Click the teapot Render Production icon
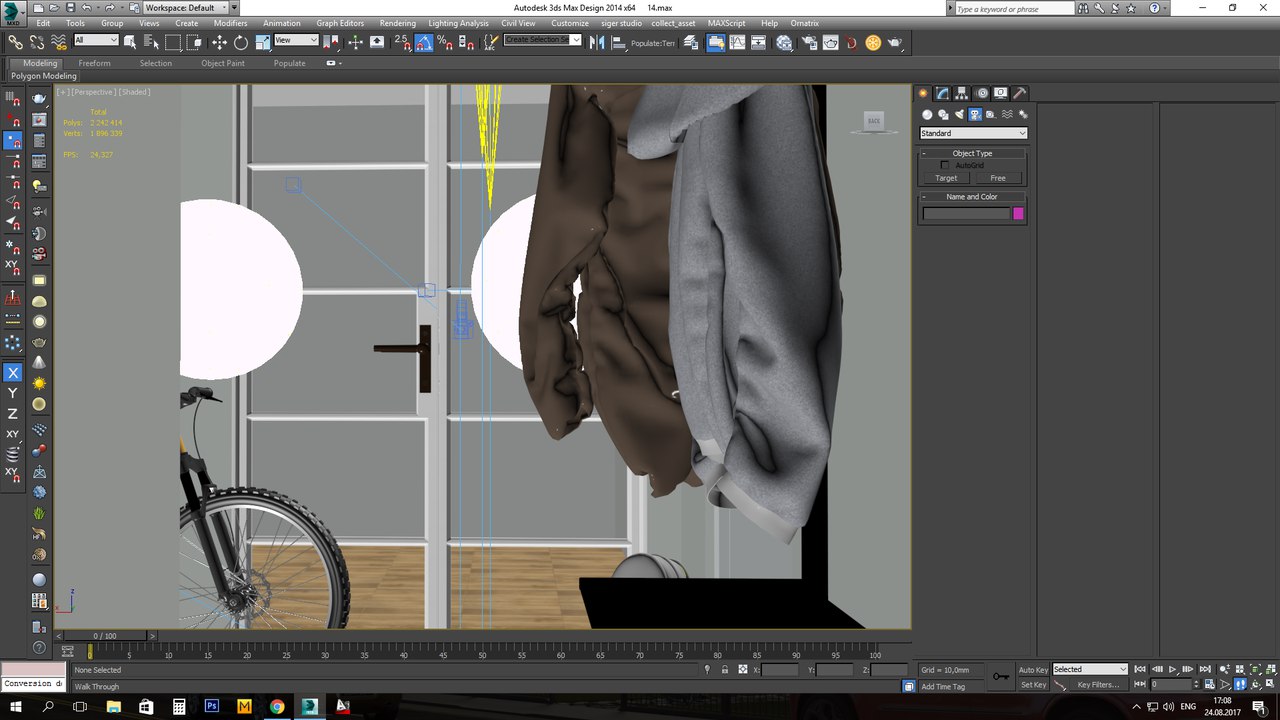1280x720 pixels. coord(895,42)
